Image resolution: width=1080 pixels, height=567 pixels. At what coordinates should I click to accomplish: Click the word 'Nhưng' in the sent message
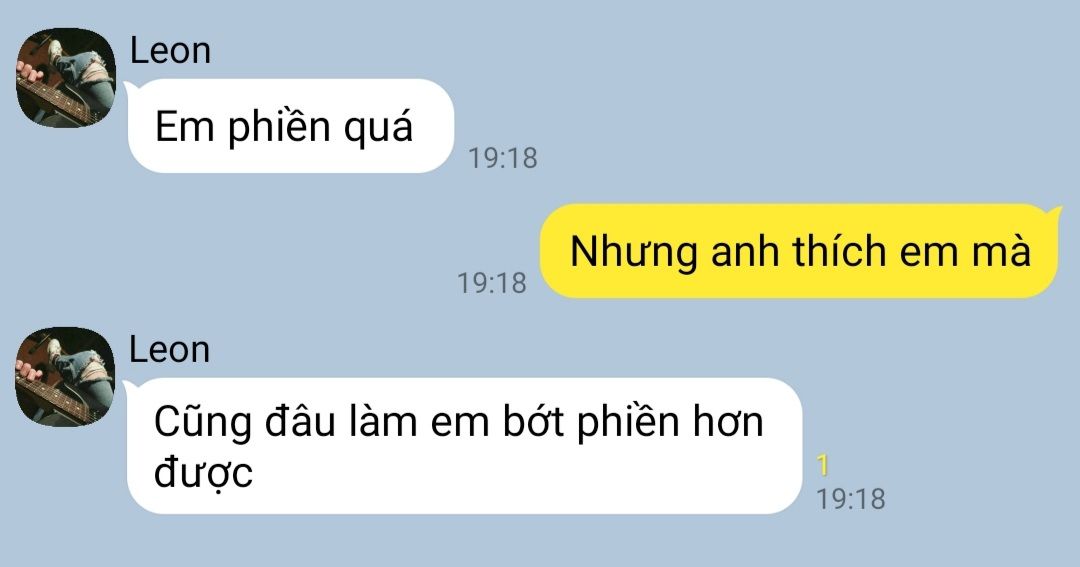click(634, 252)
